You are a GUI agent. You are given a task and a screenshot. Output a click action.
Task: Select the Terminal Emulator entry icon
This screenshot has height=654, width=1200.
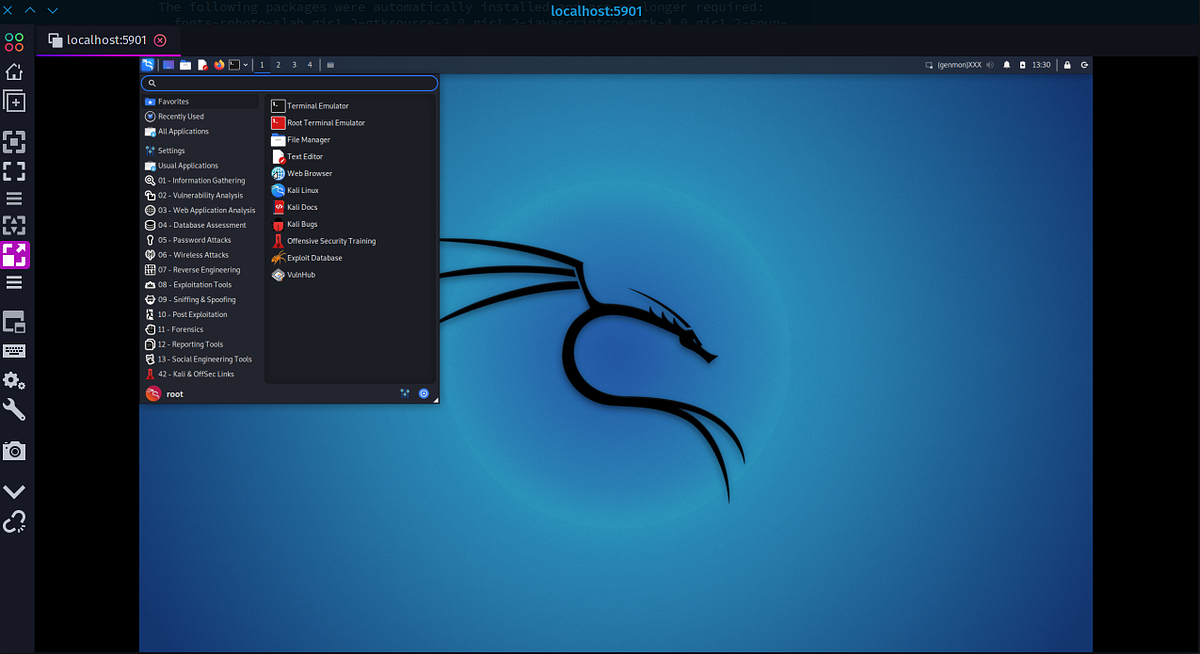(278, 105)
